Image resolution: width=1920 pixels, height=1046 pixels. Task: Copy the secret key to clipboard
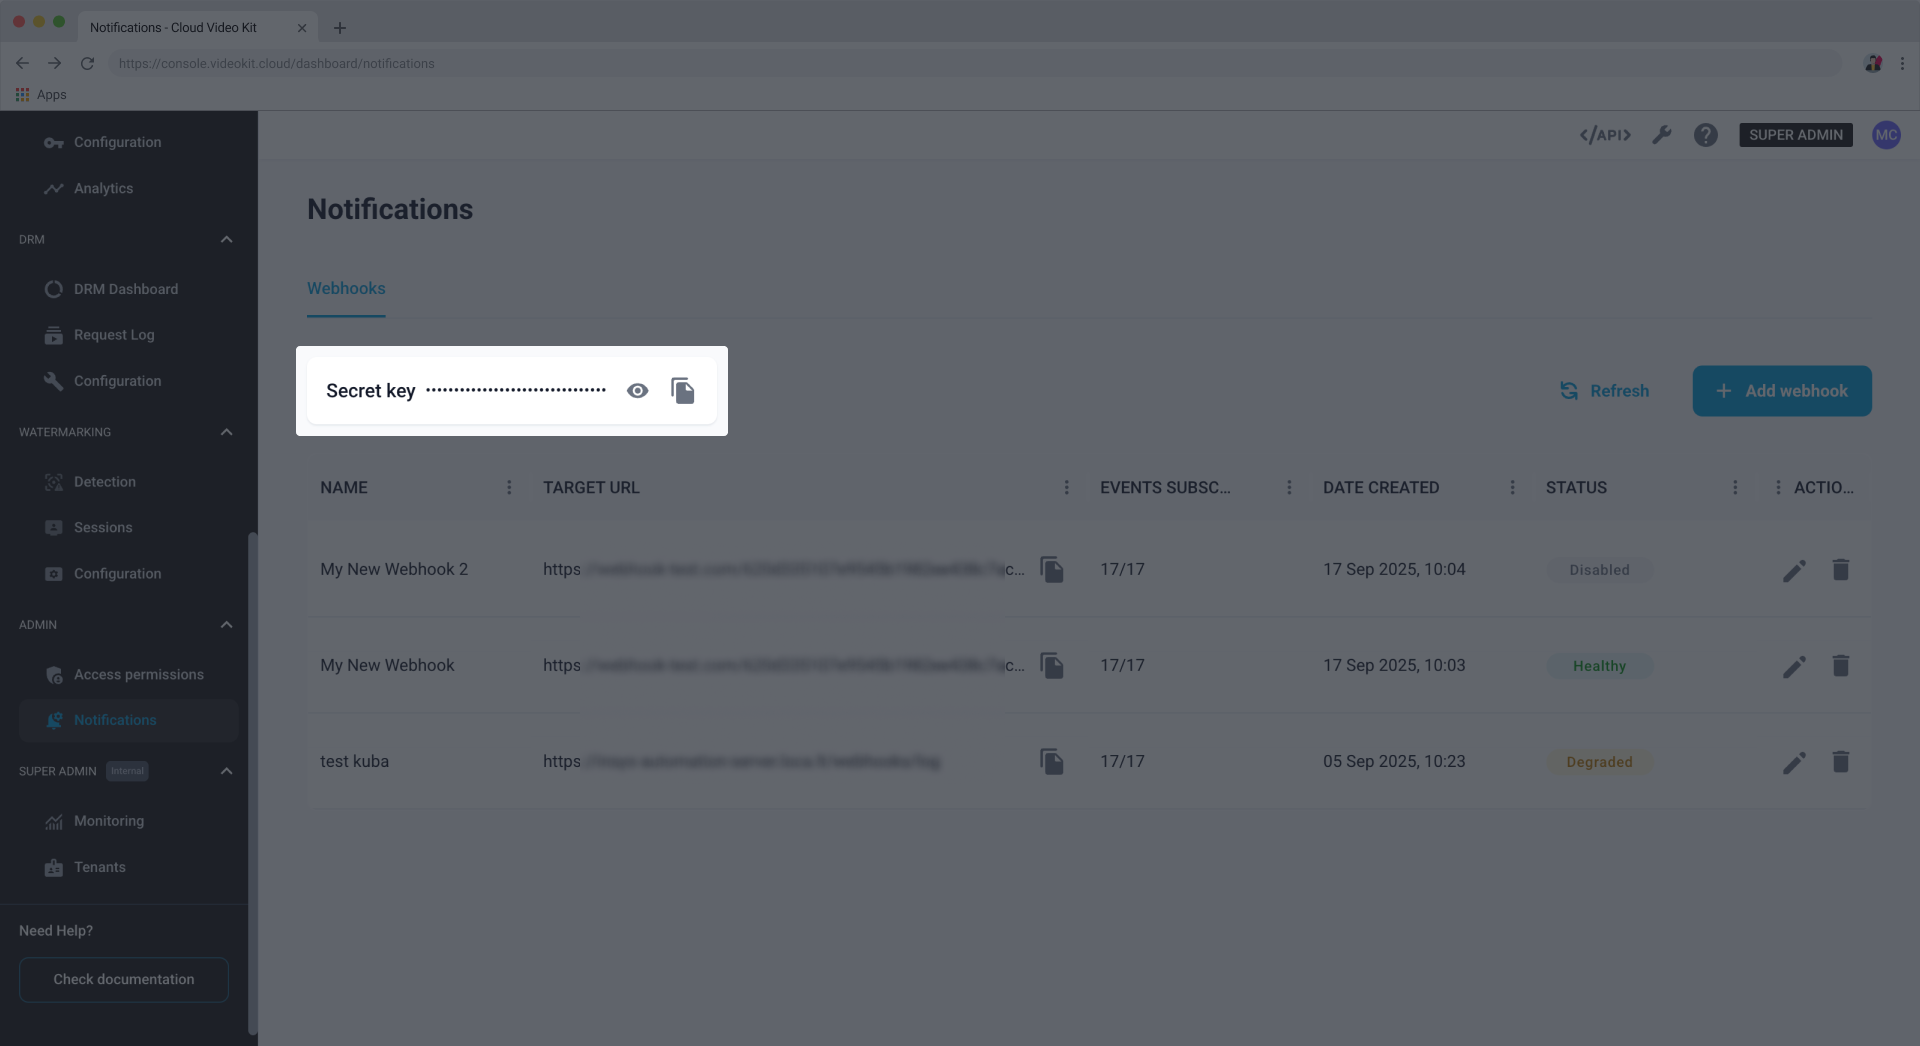(x=683, y=390)
